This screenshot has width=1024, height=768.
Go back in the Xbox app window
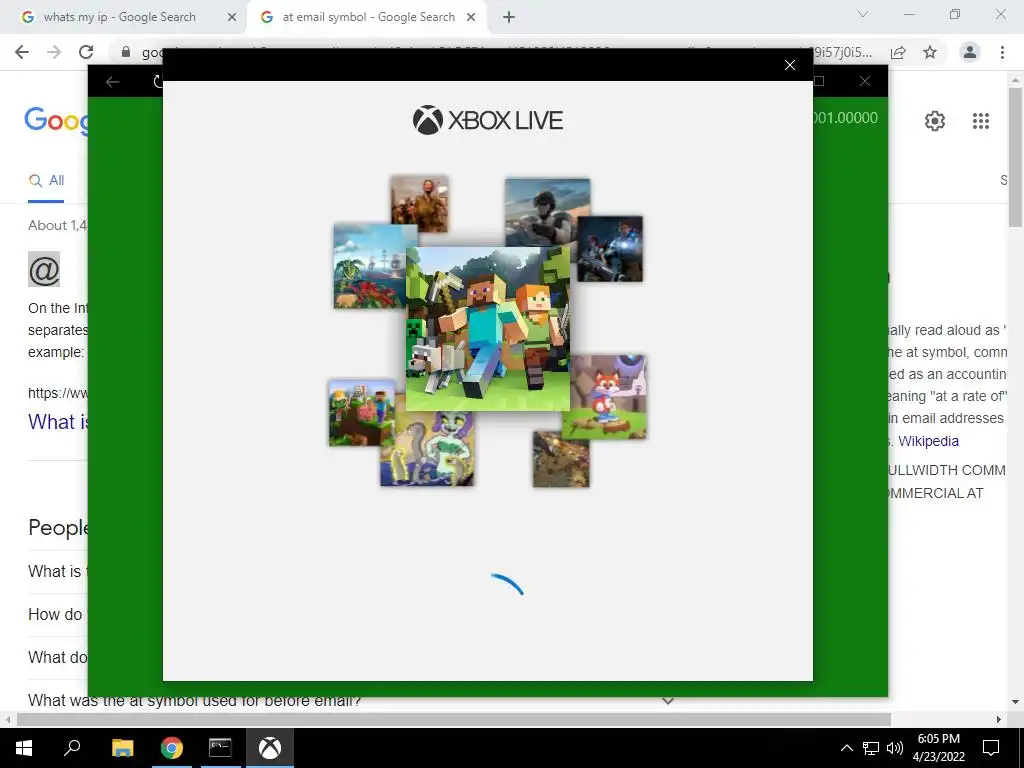point(112,82)
